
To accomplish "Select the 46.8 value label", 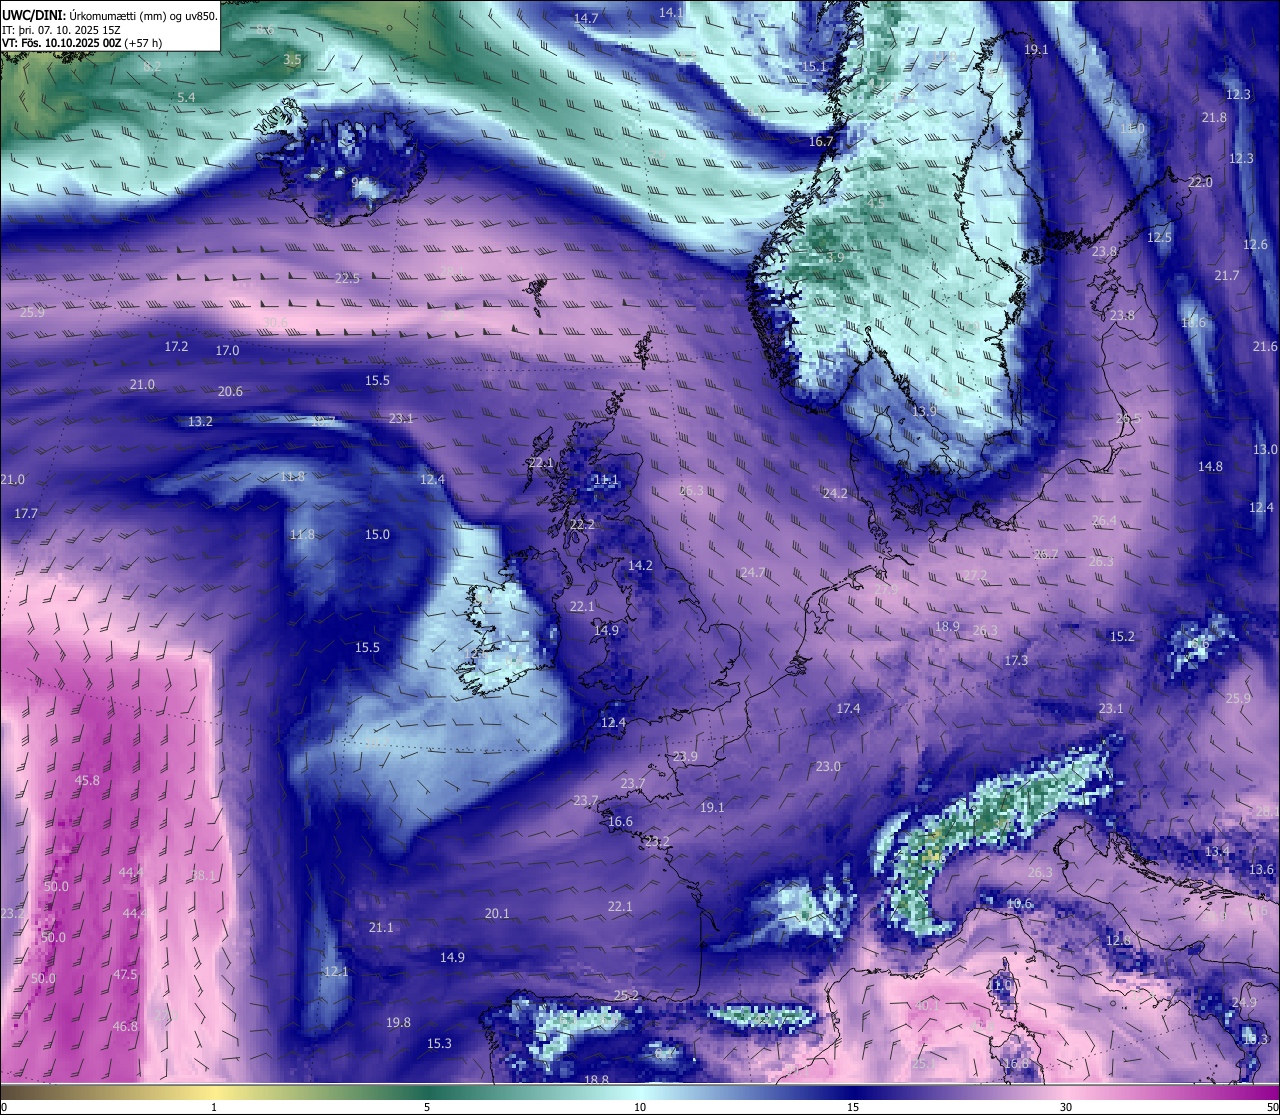I will [125, 1026].
